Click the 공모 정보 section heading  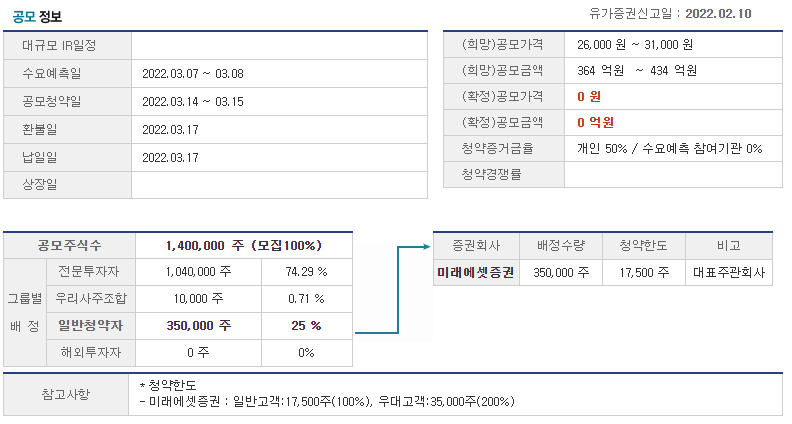37,17
